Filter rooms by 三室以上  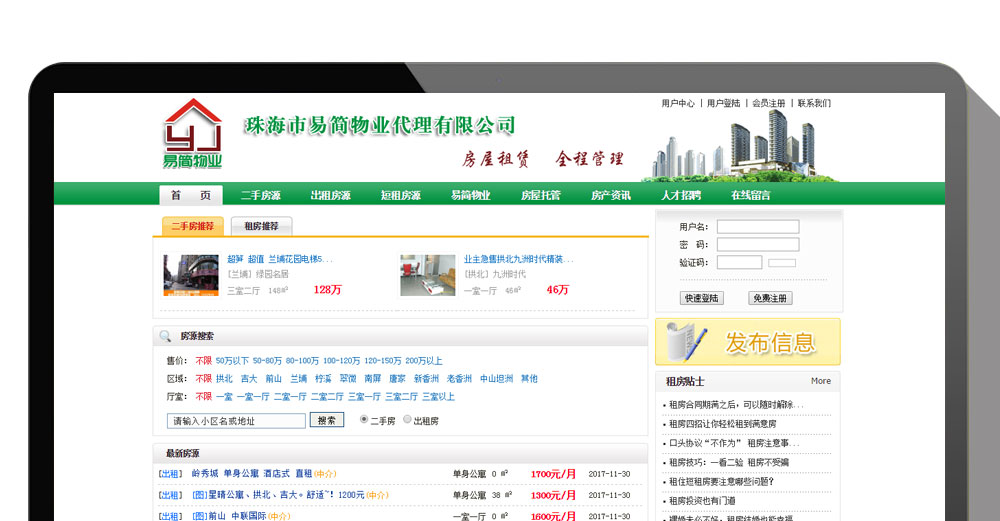438,397
